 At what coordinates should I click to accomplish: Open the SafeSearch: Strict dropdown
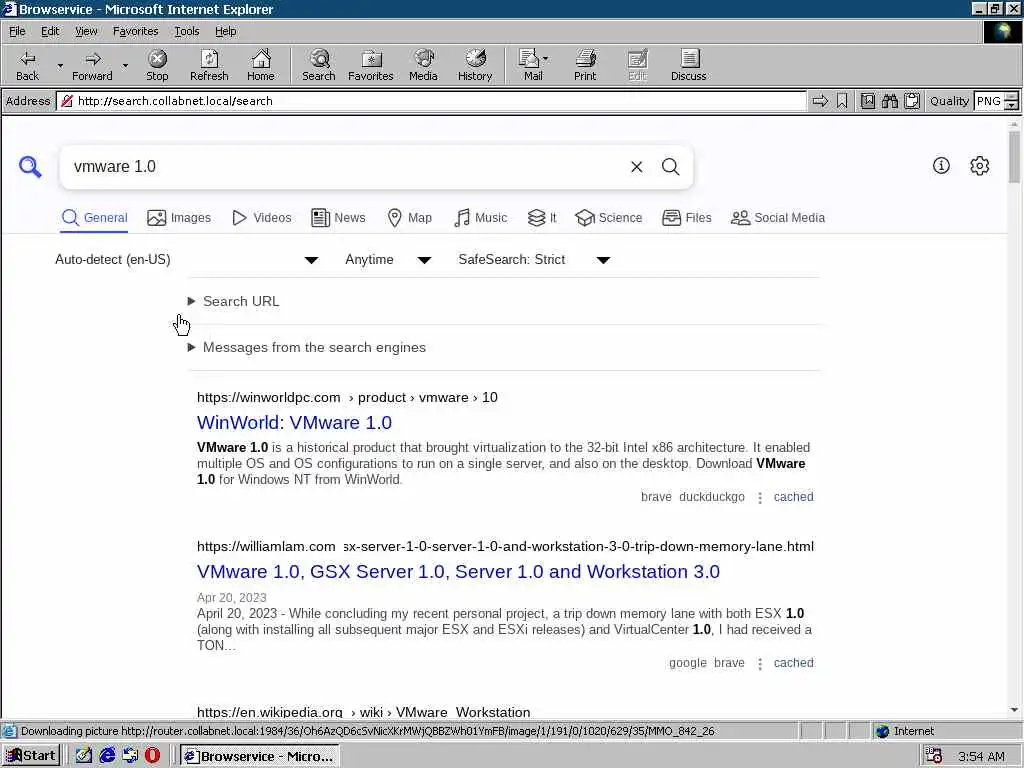(x=534, y=260)
